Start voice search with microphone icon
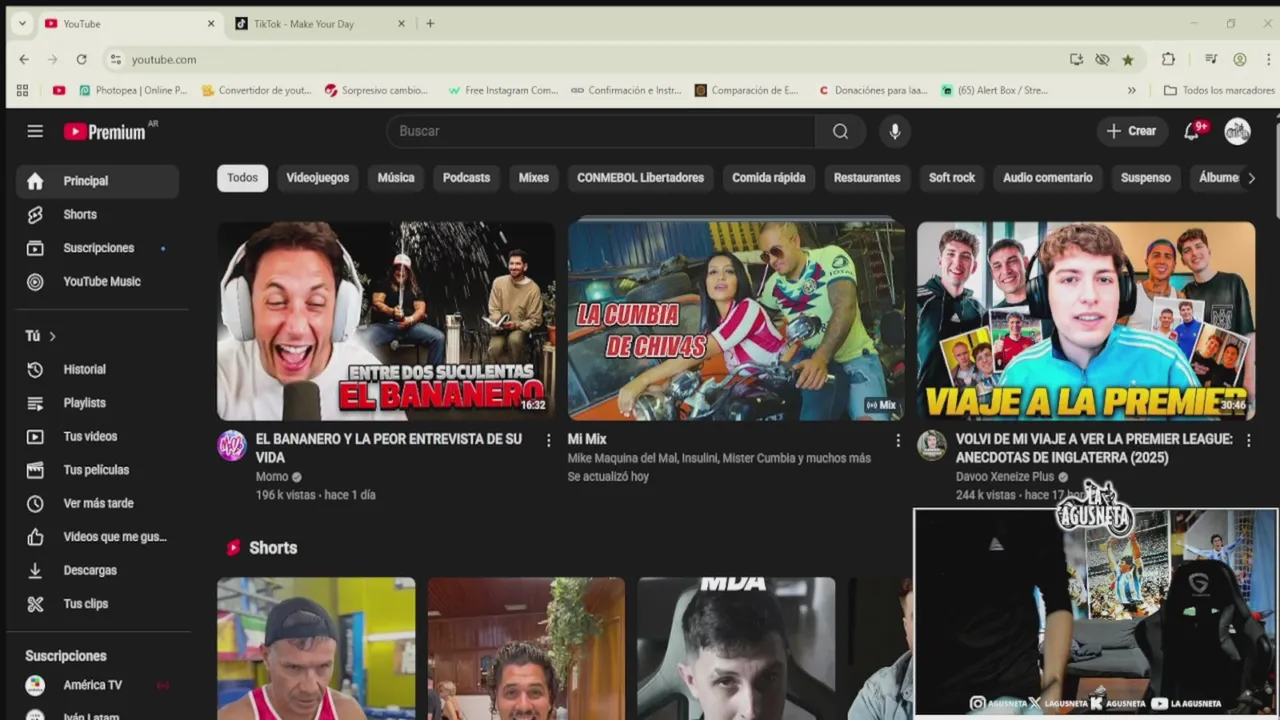 pyautogui.click(x=895, y=131)
